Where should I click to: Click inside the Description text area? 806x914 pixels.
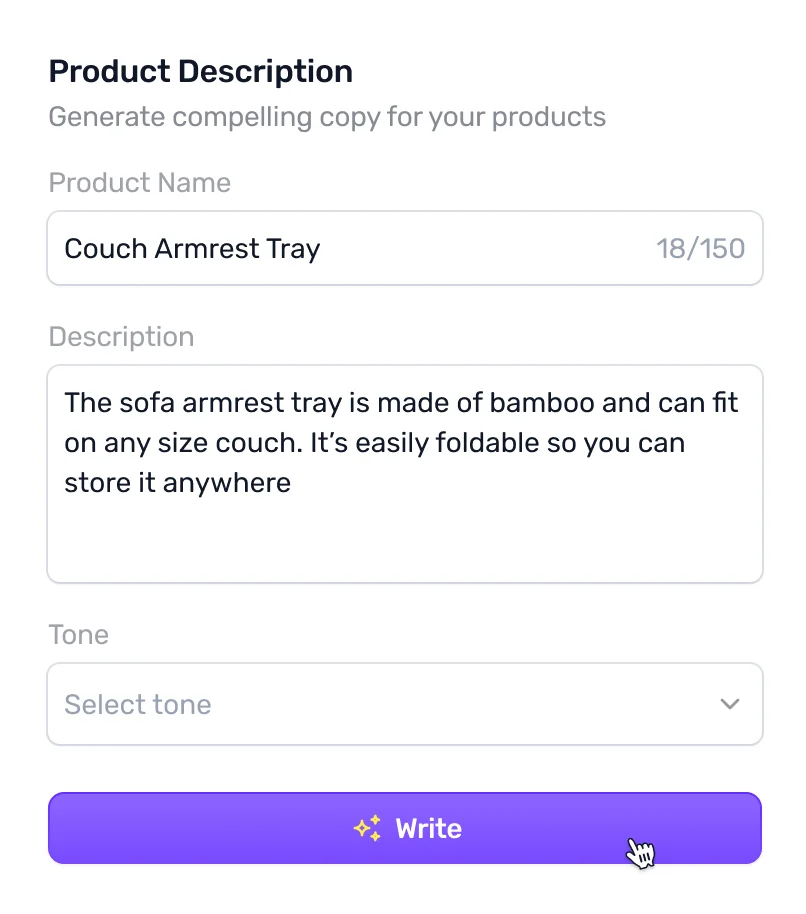pos(404,473)
